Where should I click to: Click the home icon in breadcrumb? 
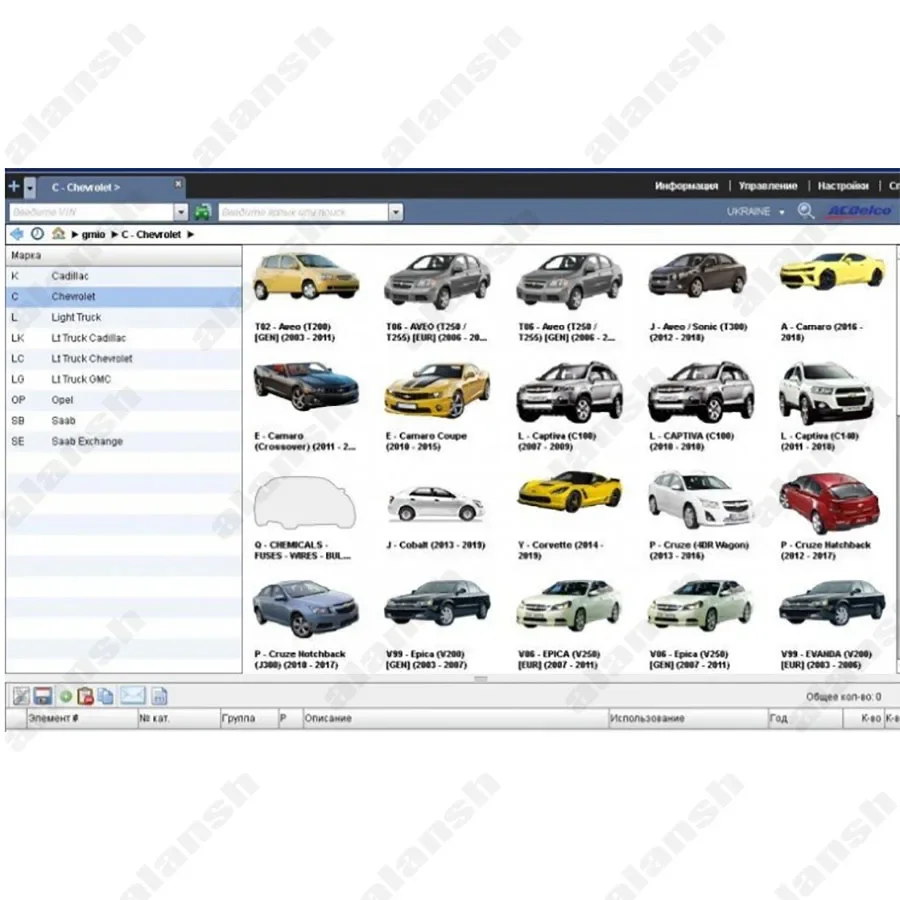pyautogui.click(x=58, y=234)
